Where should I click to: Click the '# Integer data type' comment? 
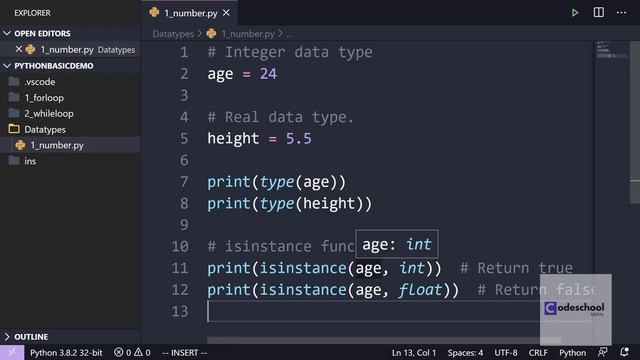[290, 52]
